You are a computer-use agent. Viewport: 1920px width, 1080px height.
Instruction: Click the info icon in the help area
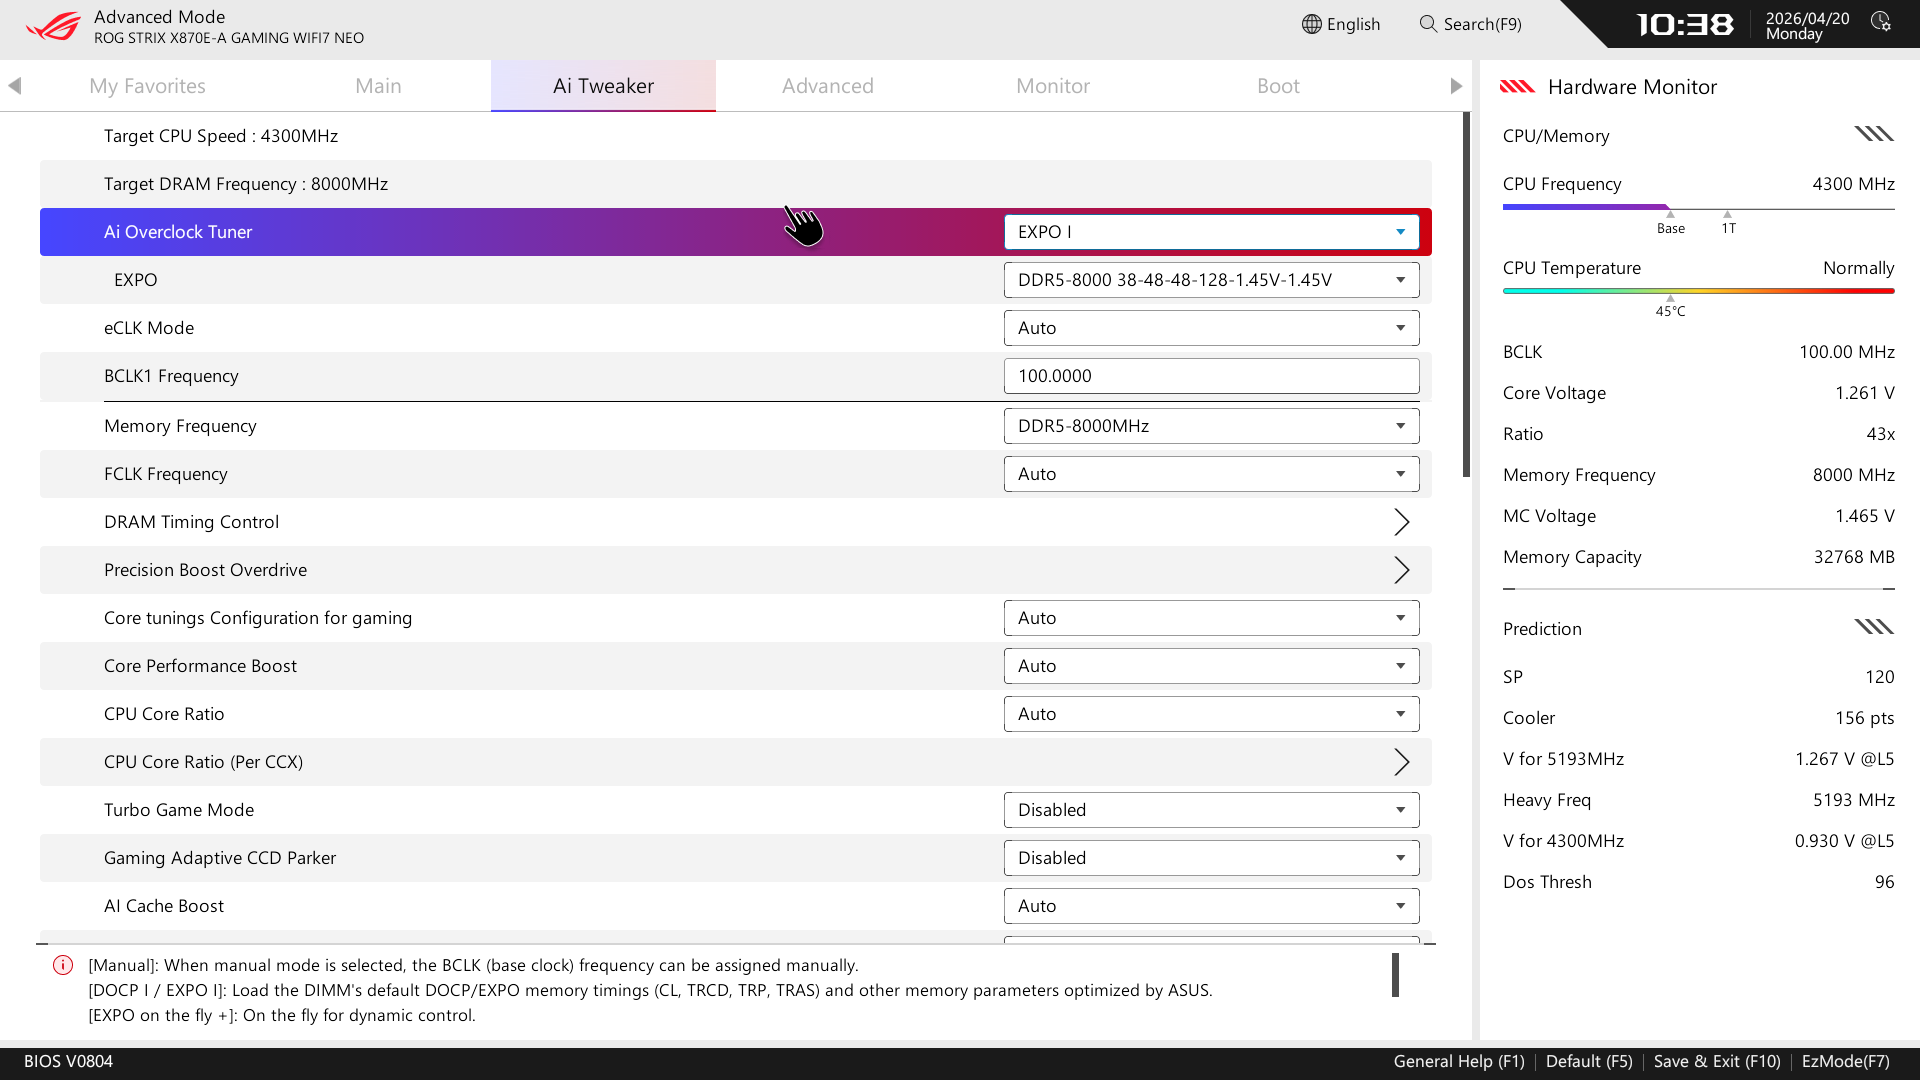[x=63, y=965]
